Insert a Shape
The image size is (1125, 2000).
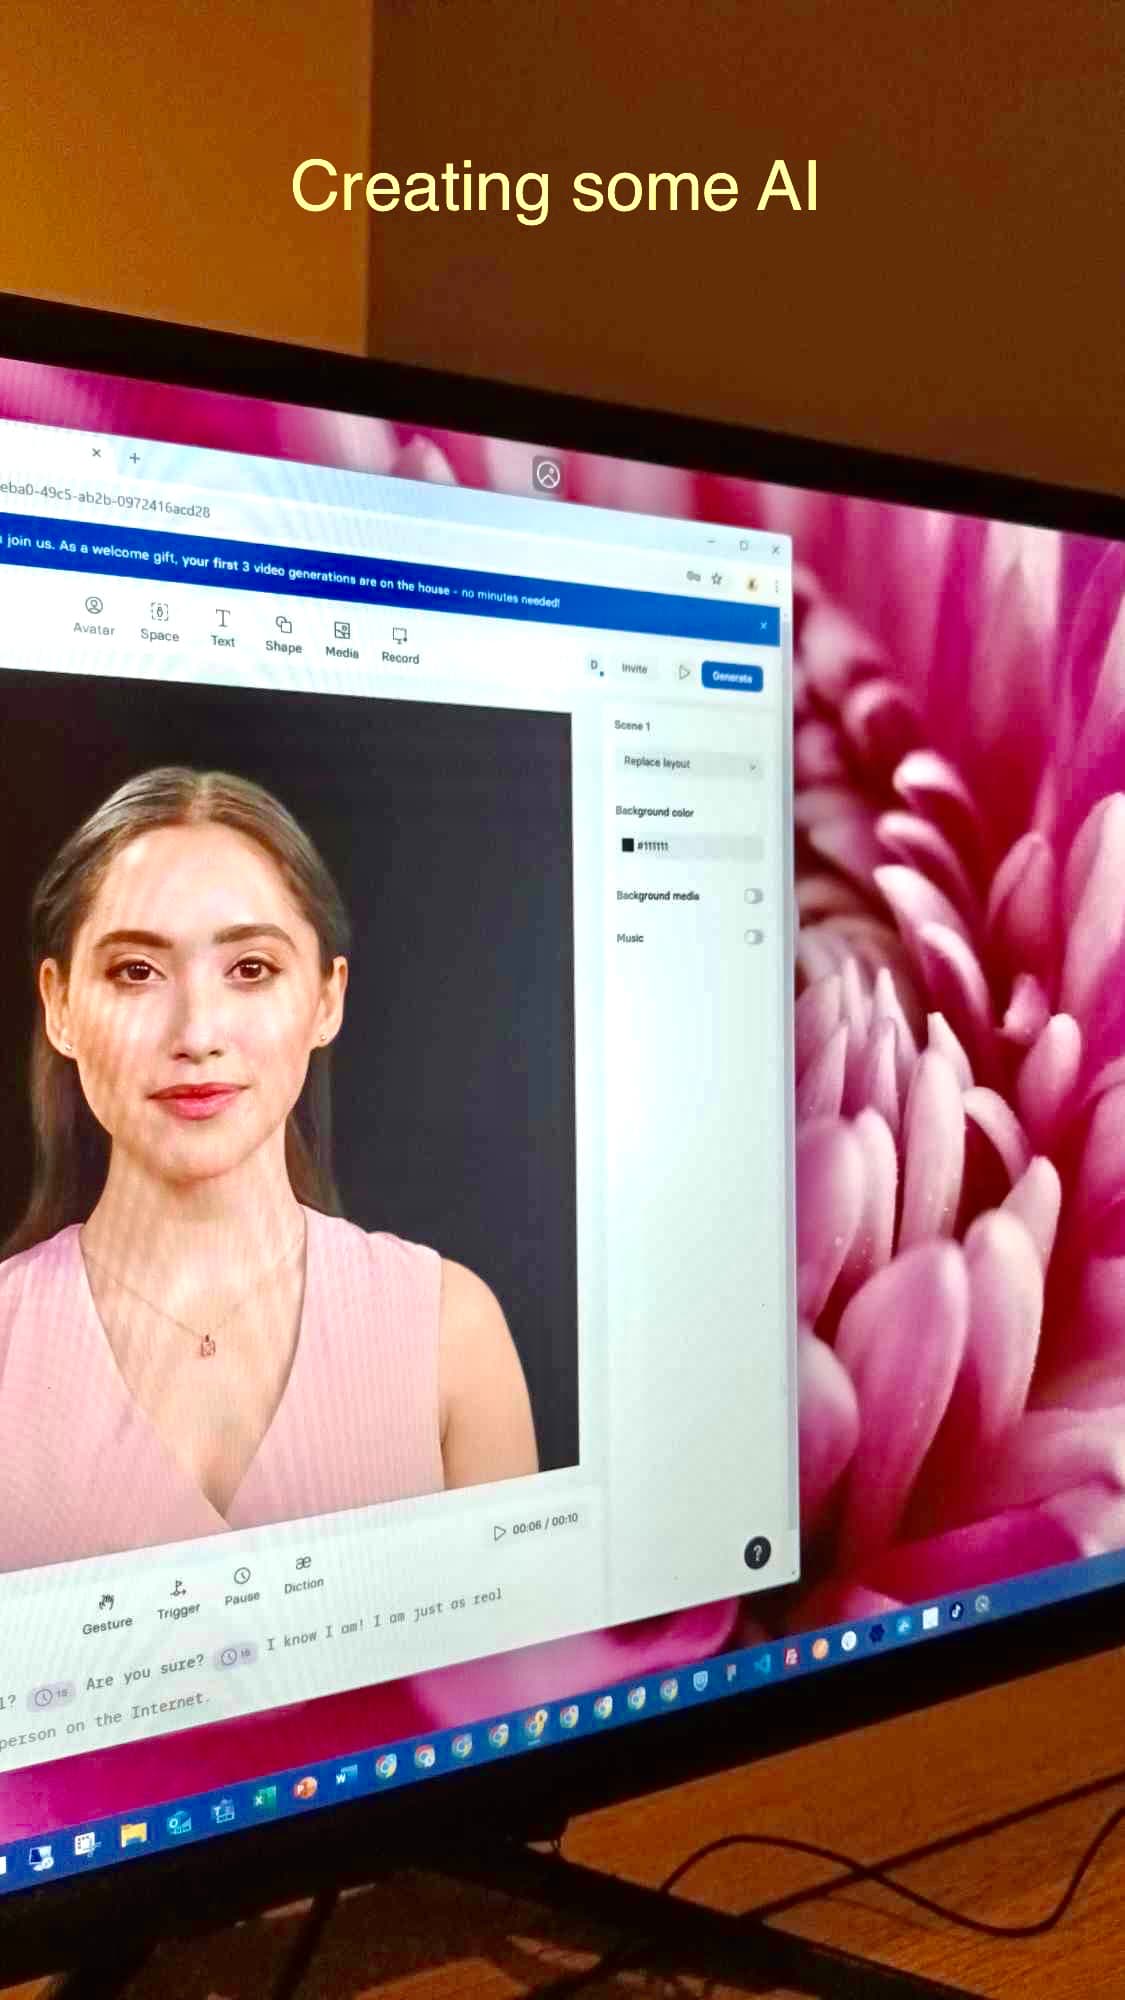coord(284,634)
